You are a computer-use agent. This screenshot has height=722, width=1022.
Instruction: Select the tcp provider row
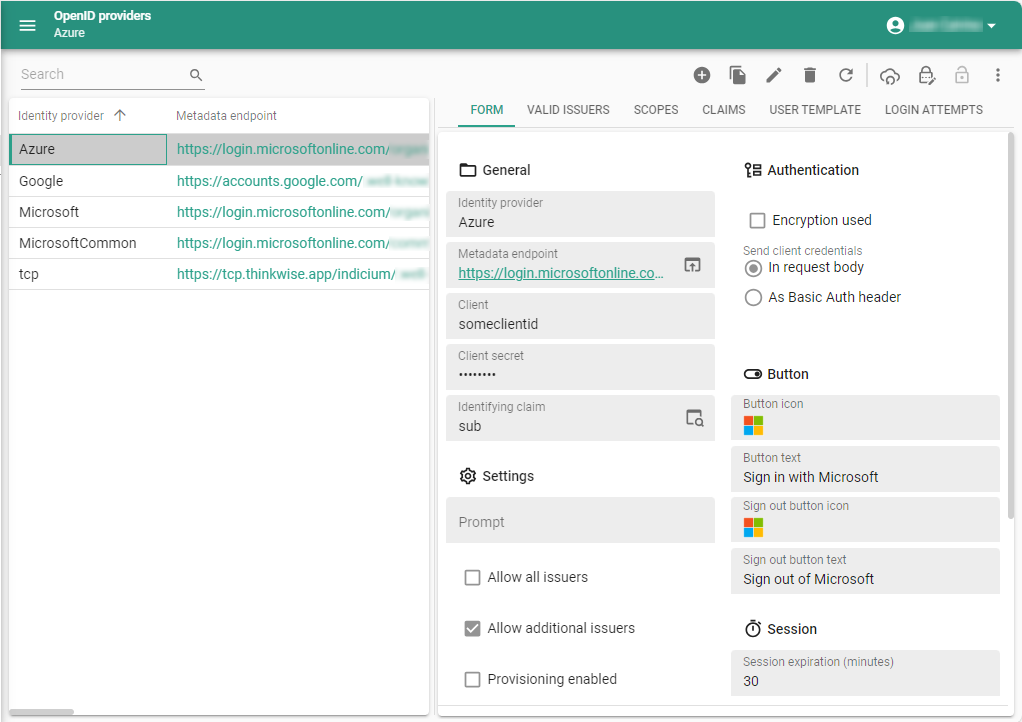point(219,274)
